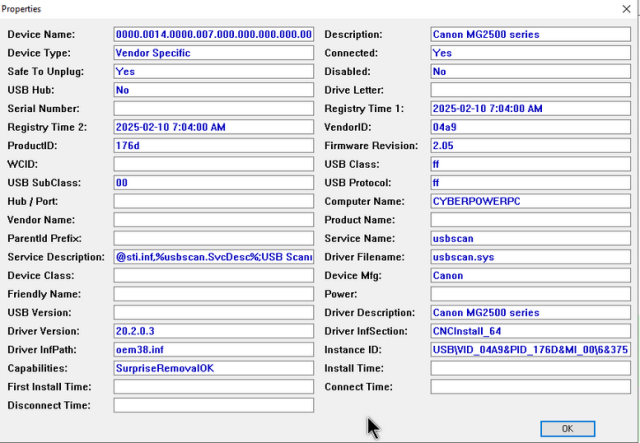This screenshot has width=640, height=443.
Task: Click the Device Type field showing Vendor Specific
Action: (x=213, y=53)
